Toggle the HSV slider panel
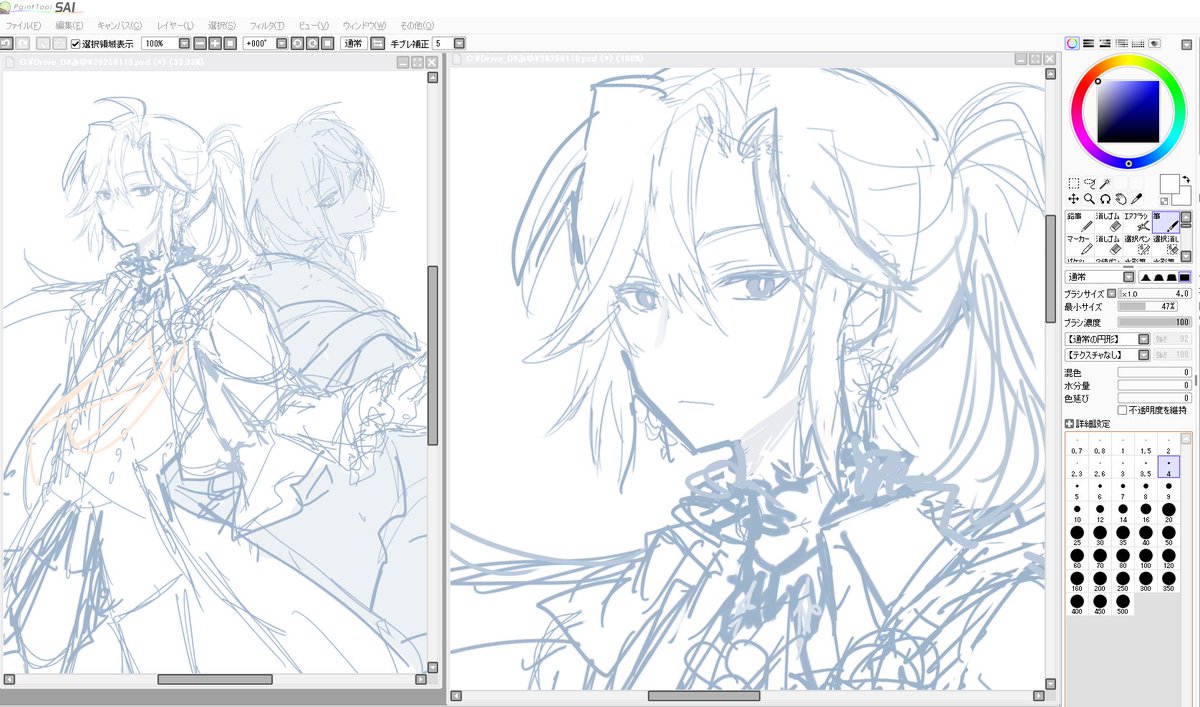 pyautogui.click(x=1105, y=43)
